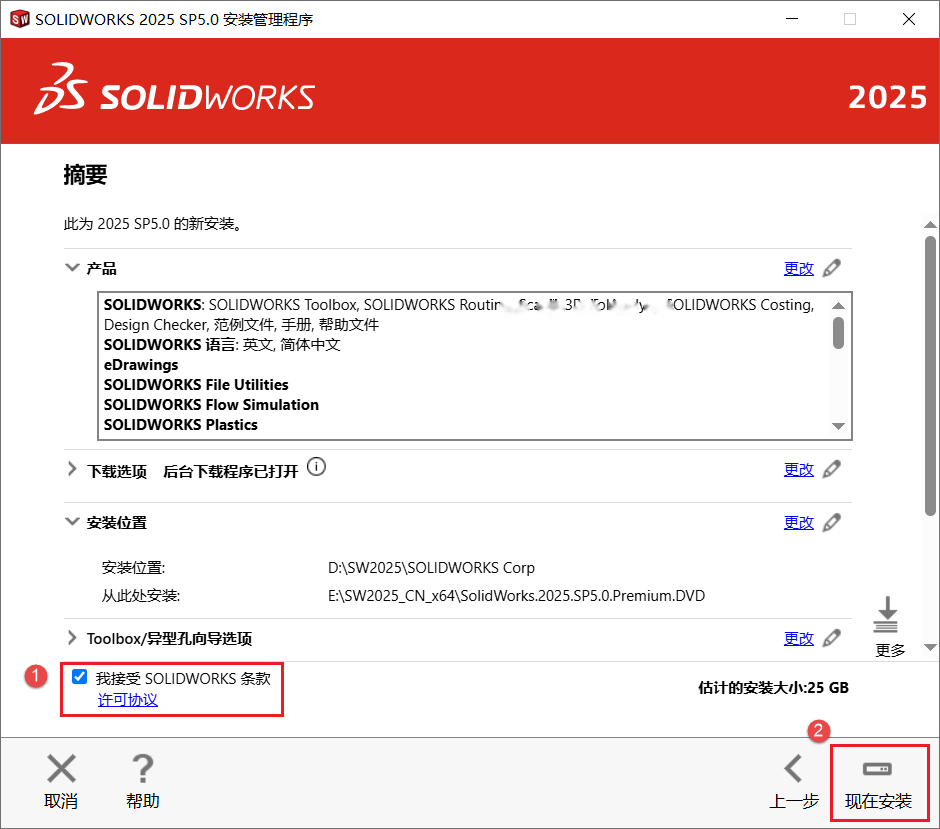This screenshot has height=829, width=940.
Task: Collapse the 产品 section
Action: click(x=72, y=267)
